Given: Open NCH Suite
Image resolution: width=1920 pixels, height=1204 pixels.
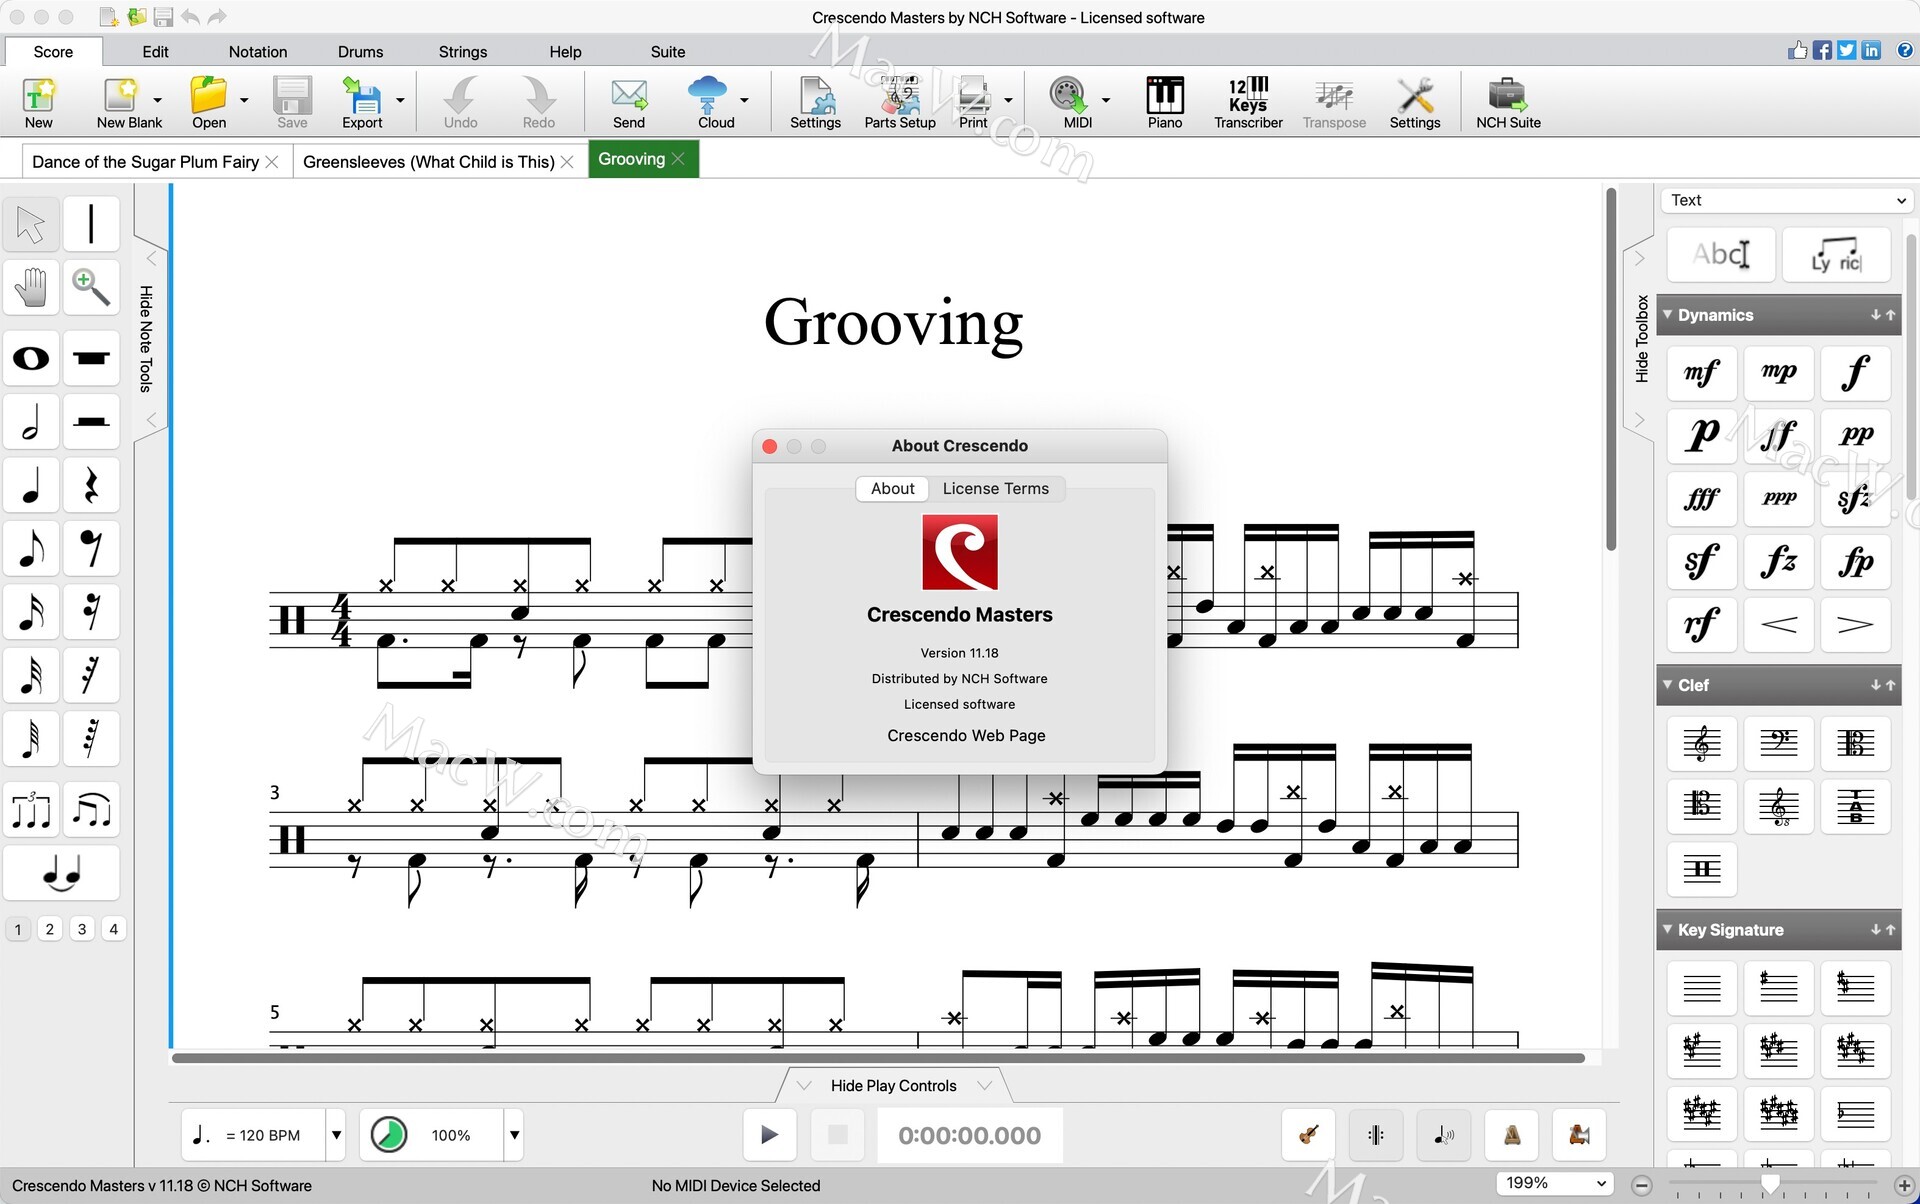Looking at the screenshot, I should coord(1508,102).
